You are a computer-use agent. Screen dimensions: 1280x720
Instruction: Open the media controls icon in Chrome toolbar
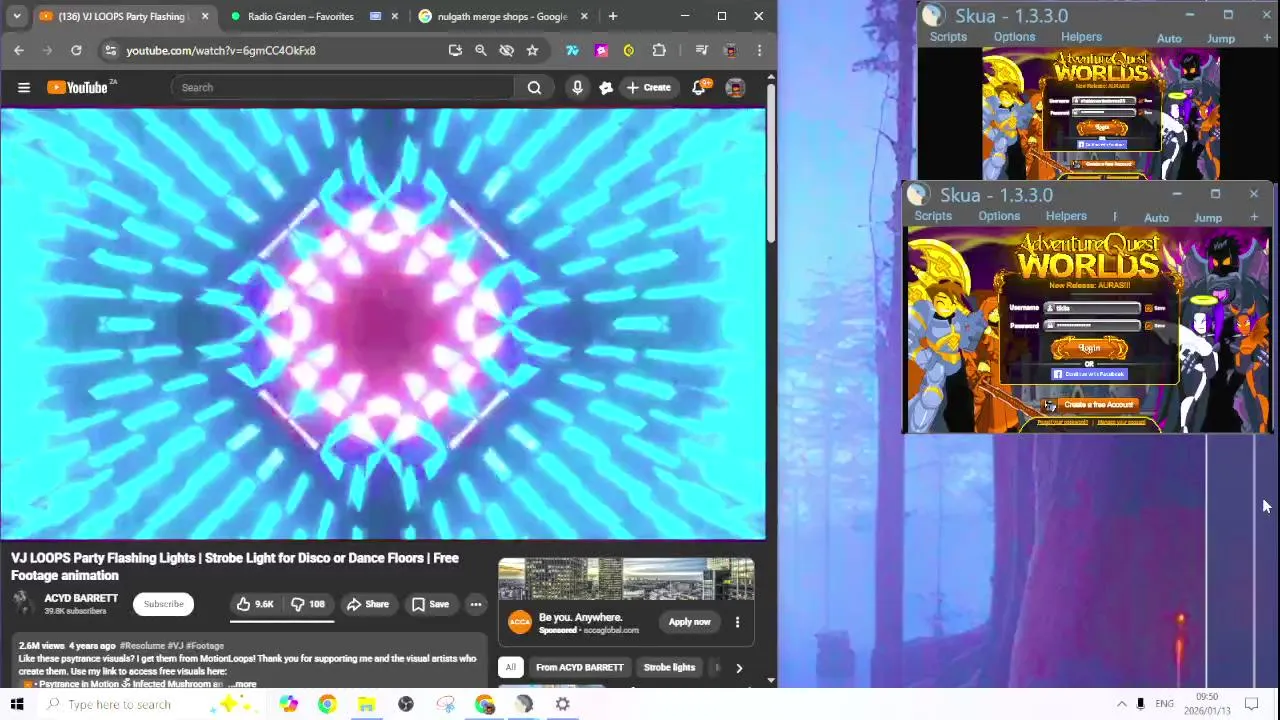click(x=701, y=50)
